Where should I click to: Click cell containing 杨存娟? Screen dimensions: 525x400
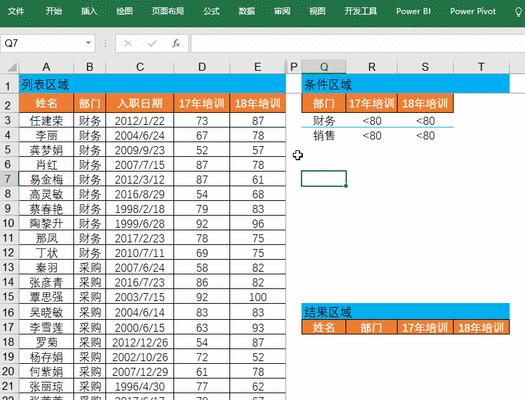click(x=46, y=357)
